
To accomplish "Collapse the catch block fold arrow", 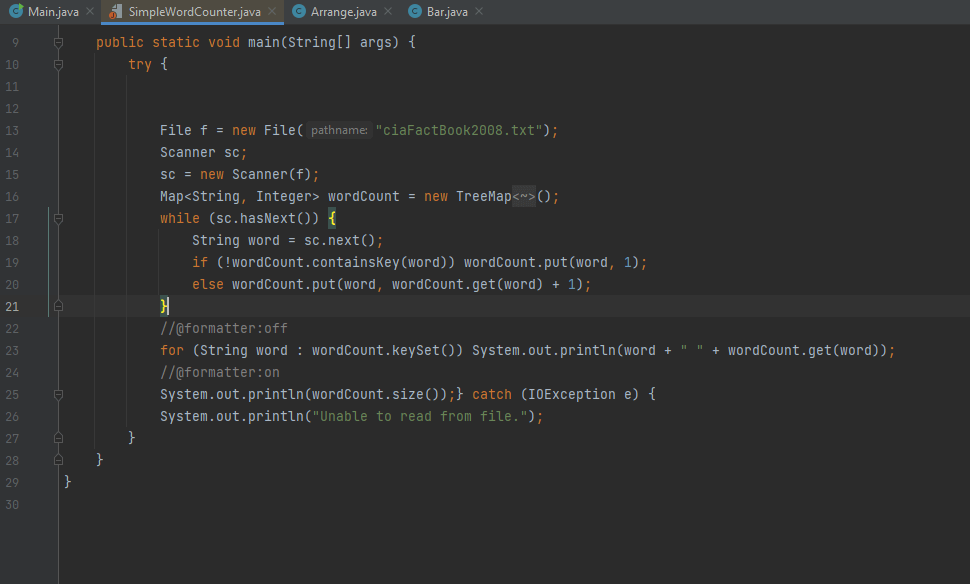I will [x=57, y=394].
